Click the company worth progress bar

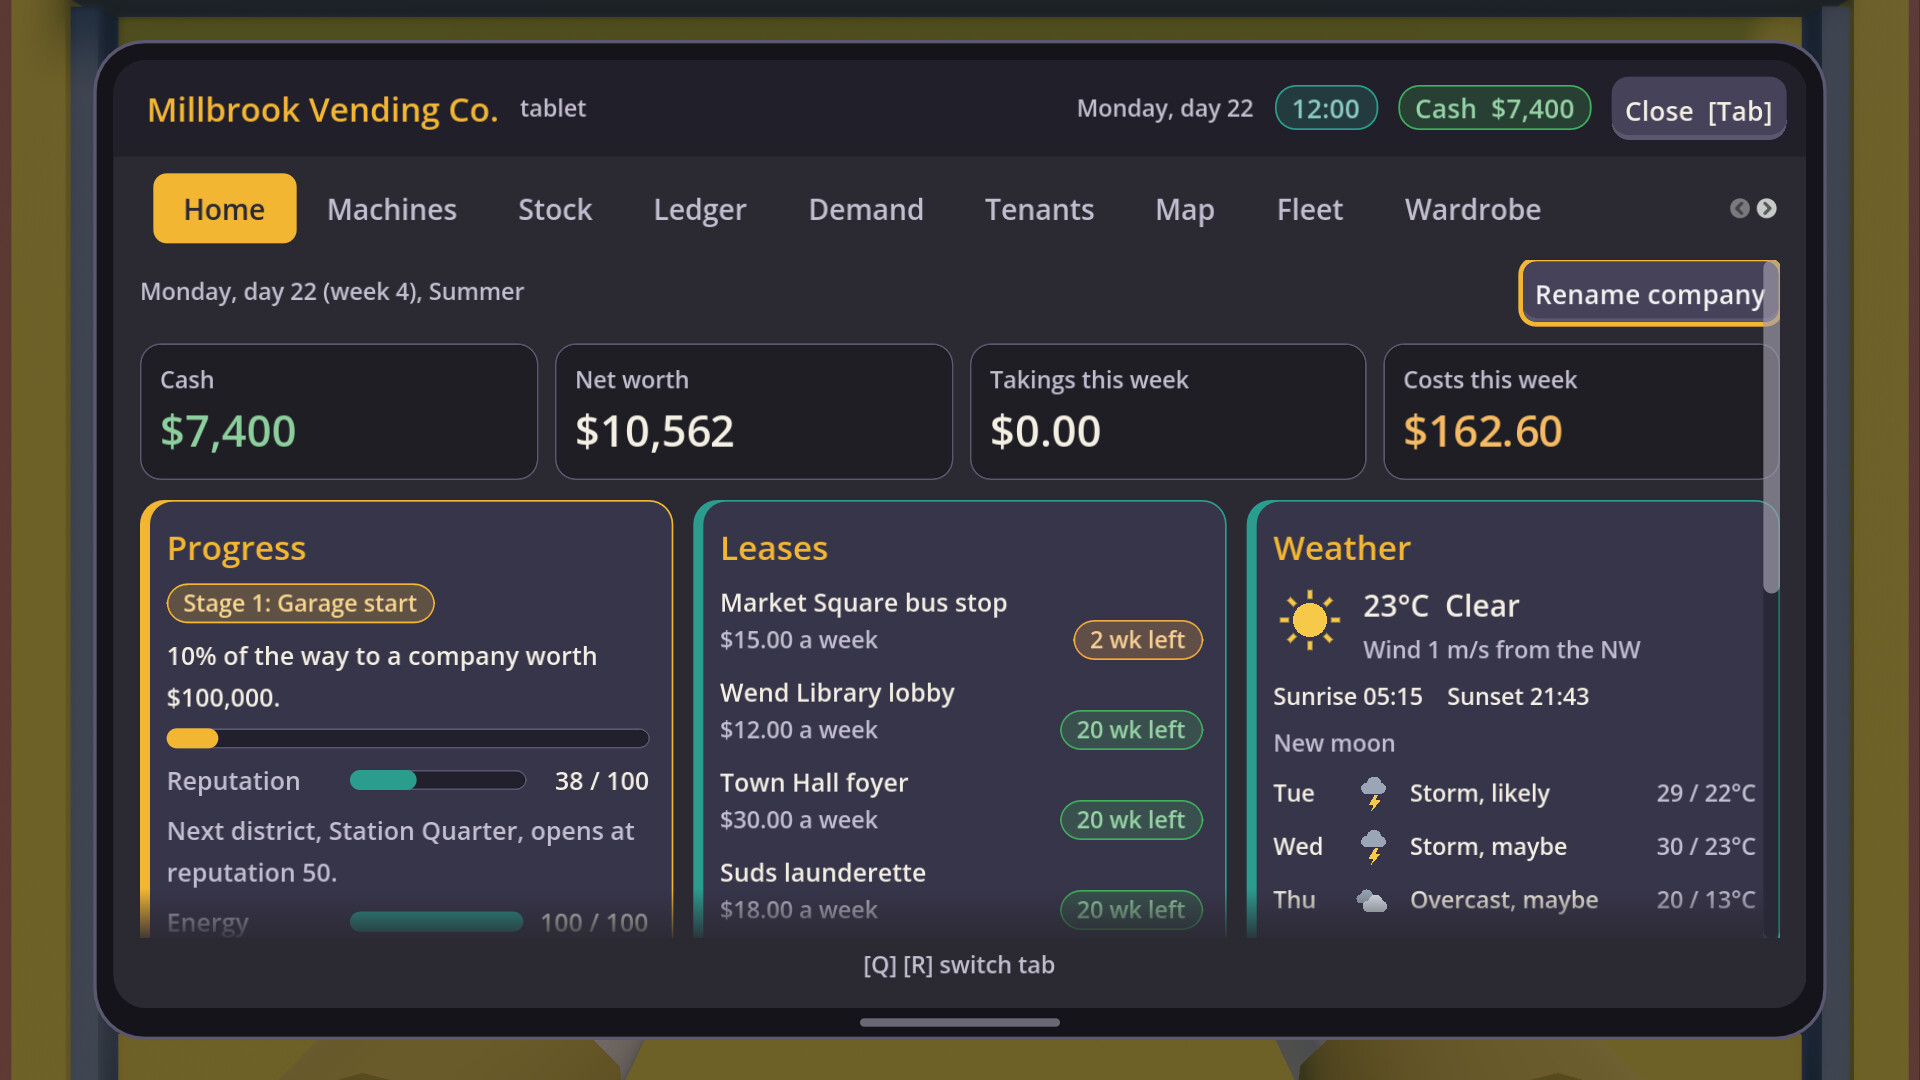pos(408,739)
